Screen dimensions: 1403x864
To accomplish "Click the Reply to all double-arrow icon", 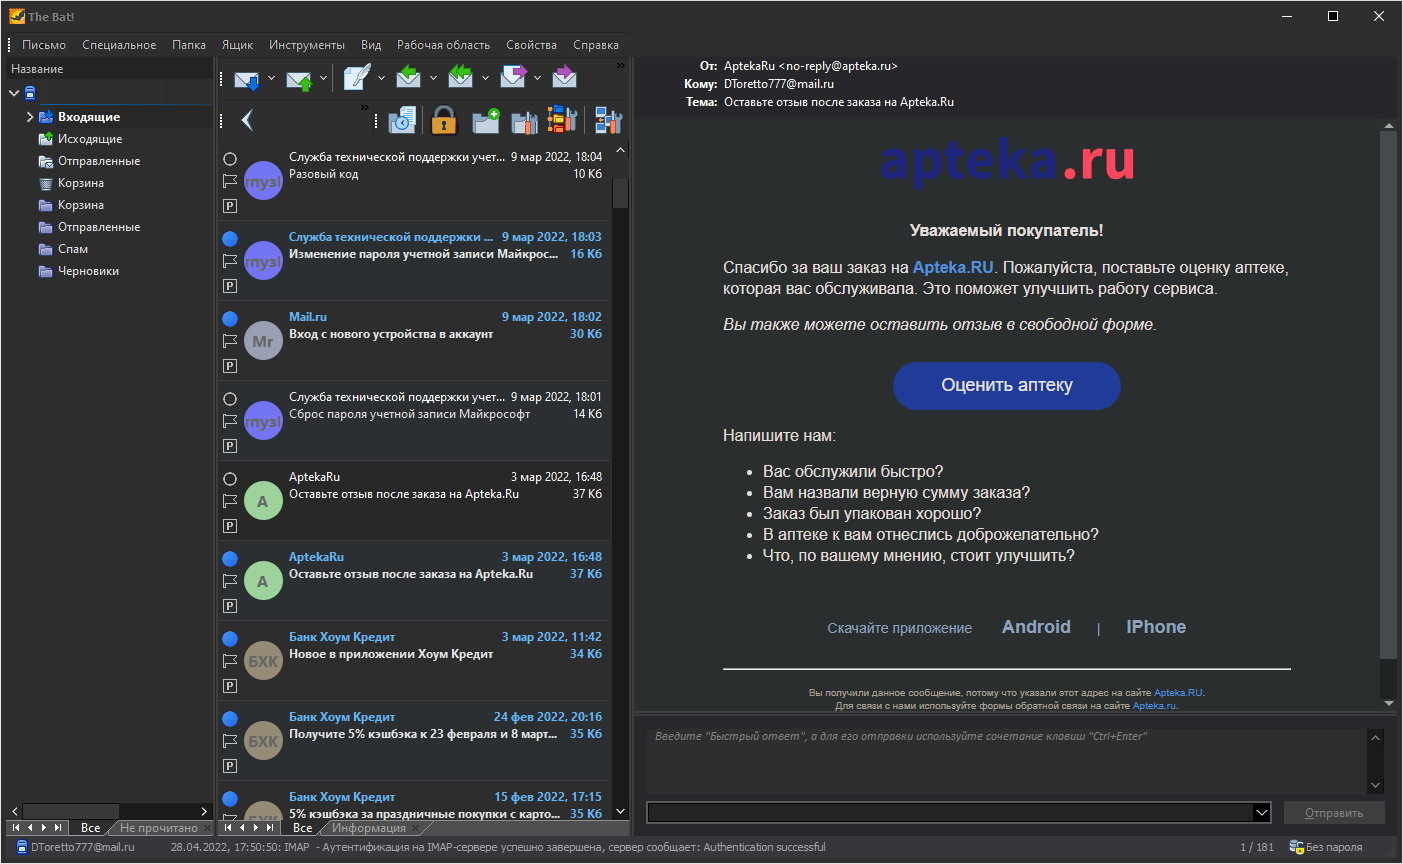I will [x=460, y=77].
